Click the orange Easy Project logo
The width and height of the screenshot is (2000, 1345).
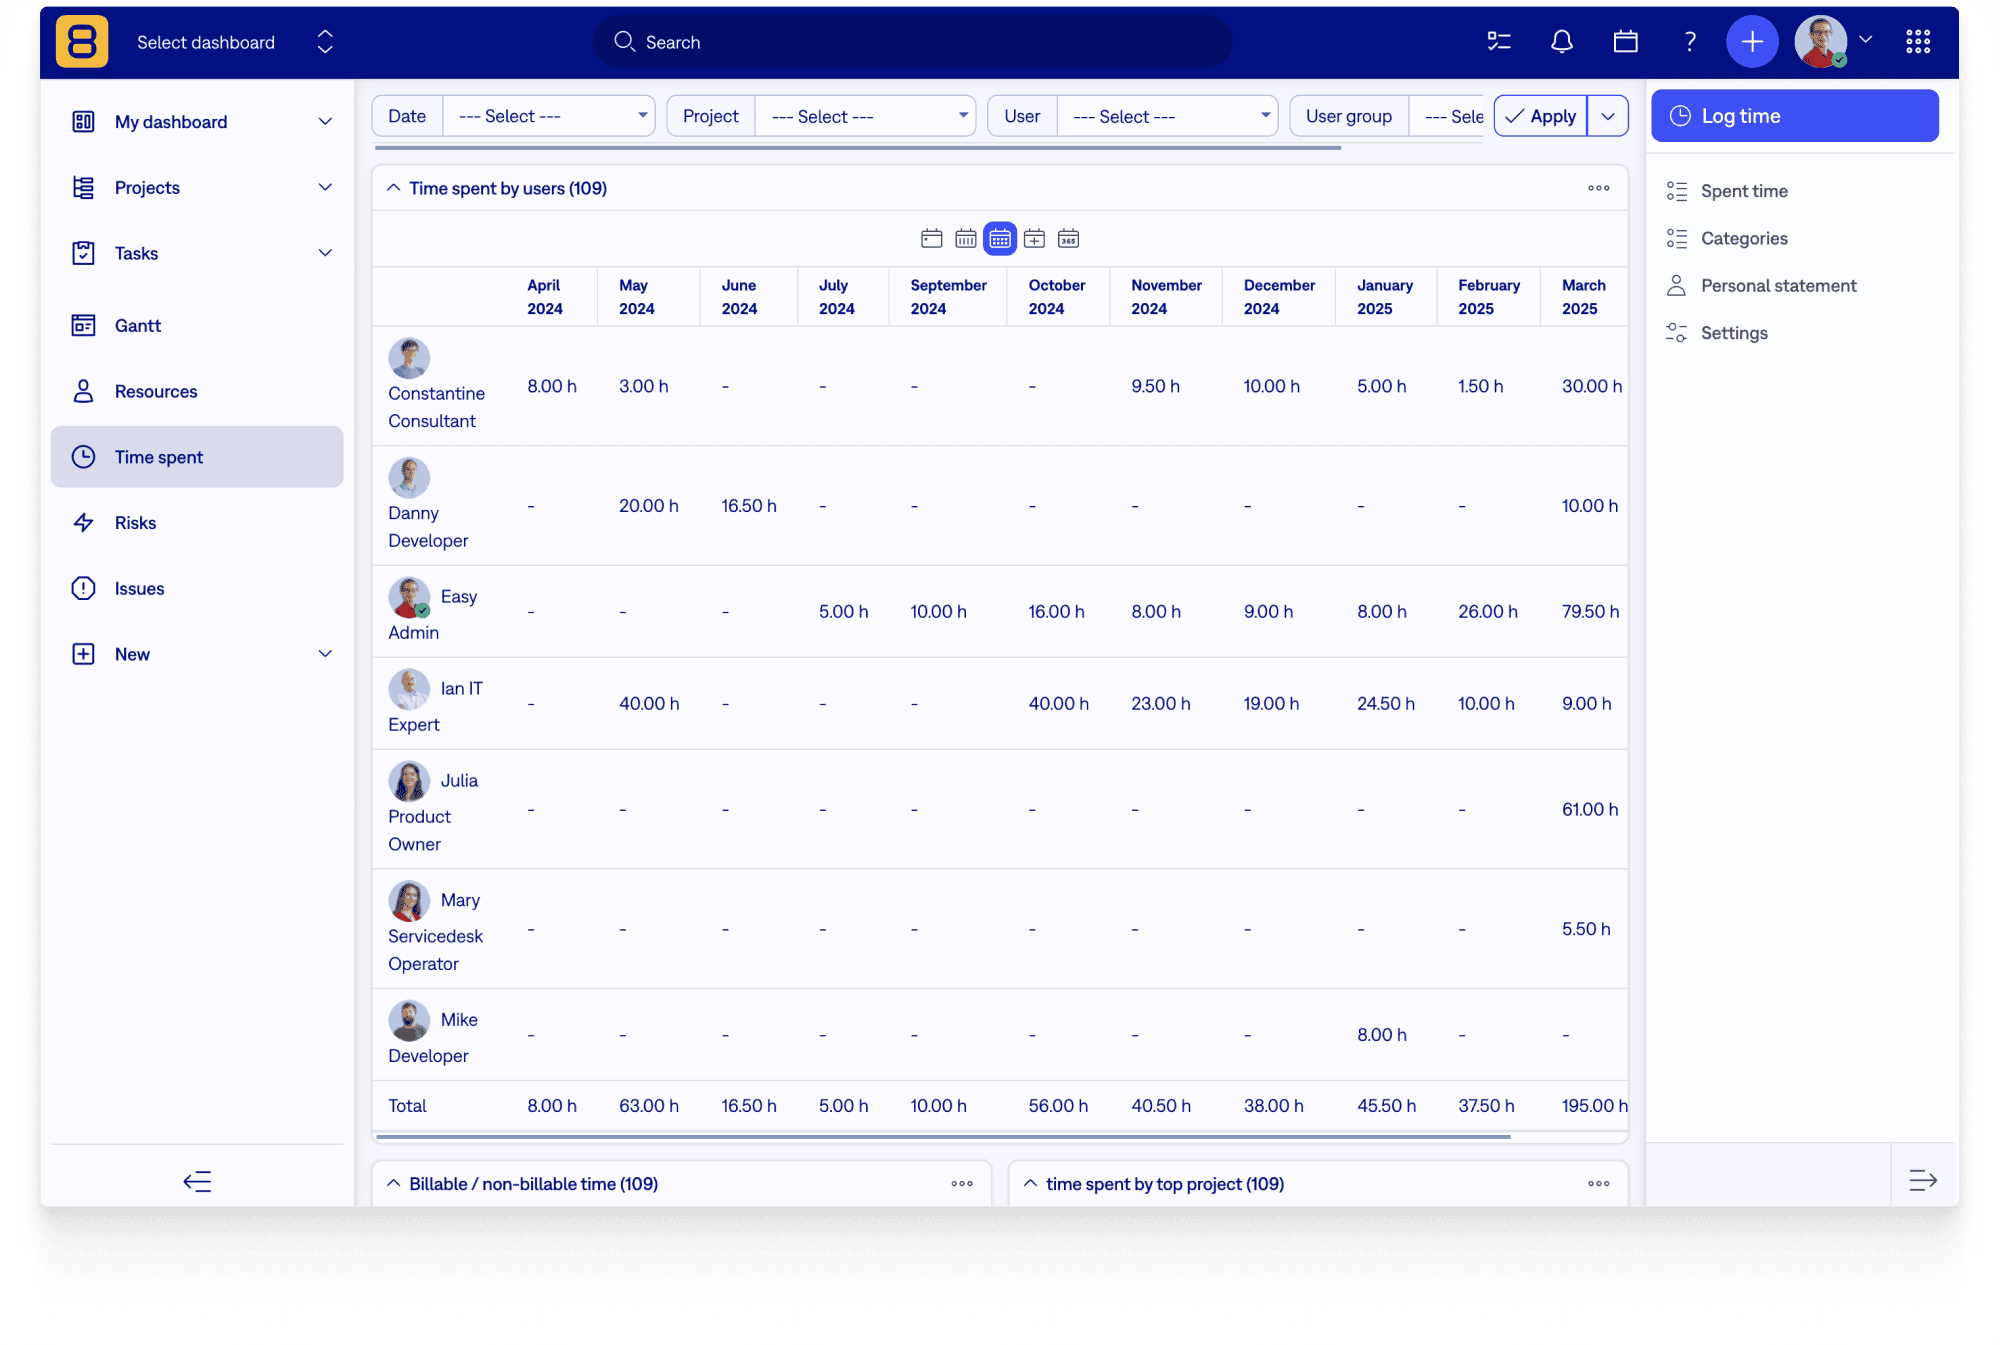click(x=82, y=42)
